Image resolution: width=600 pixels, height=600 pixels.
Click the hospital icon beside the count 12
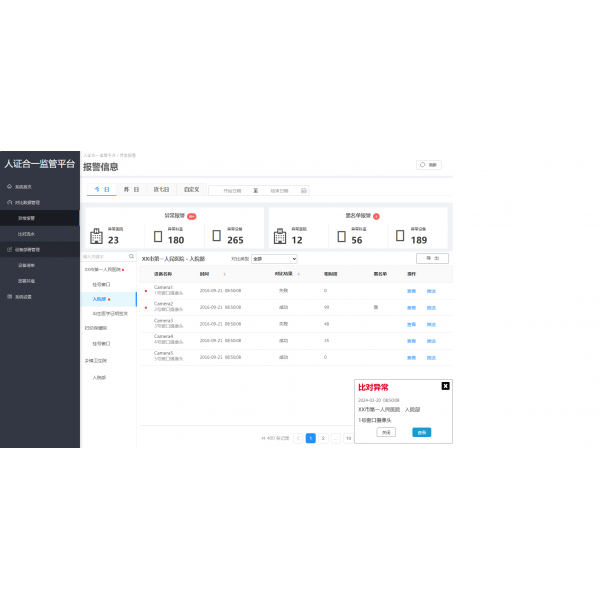tap(280, 236)
